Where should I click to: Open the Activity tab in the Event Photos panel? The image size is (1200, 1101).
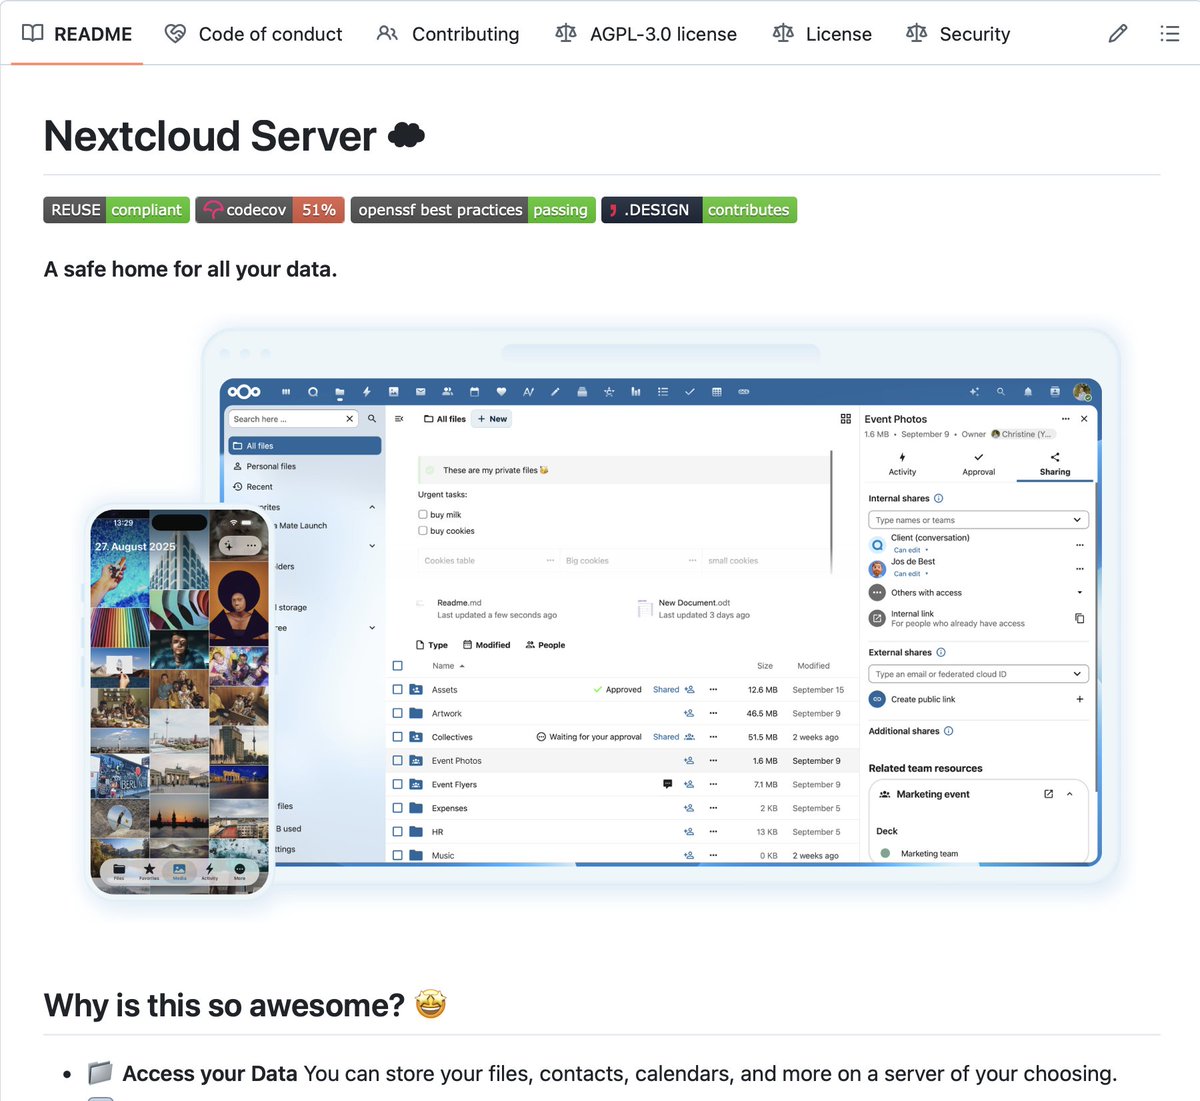tap(902, 464)
